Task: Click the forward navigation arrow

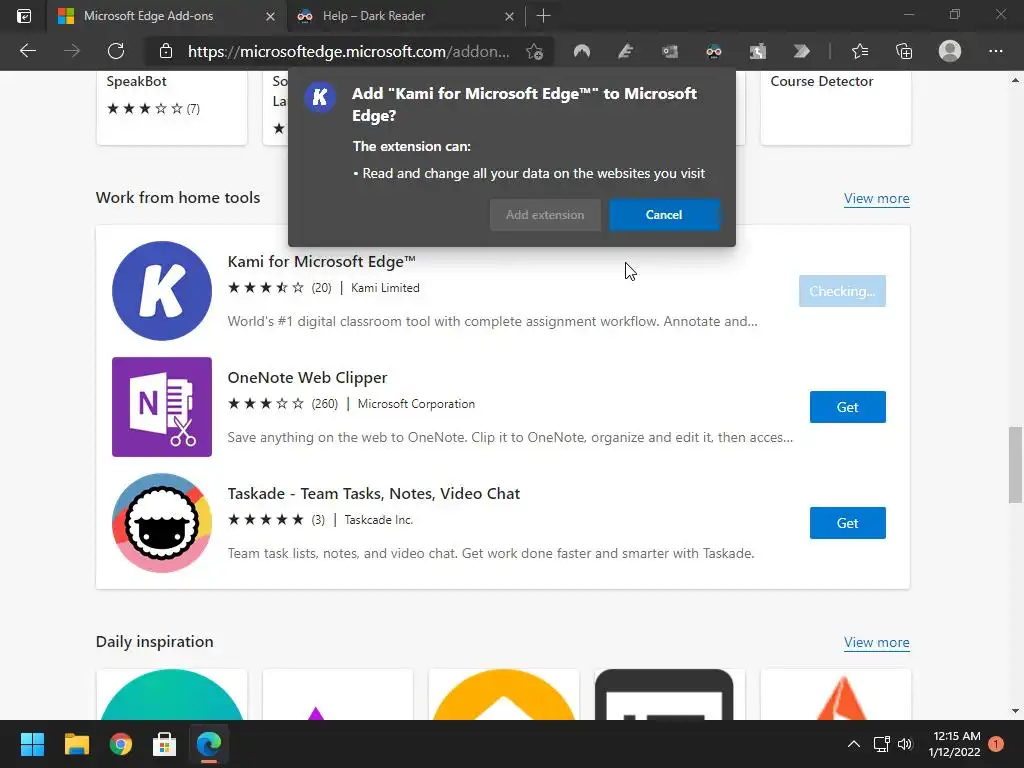Action: [72, 51]
